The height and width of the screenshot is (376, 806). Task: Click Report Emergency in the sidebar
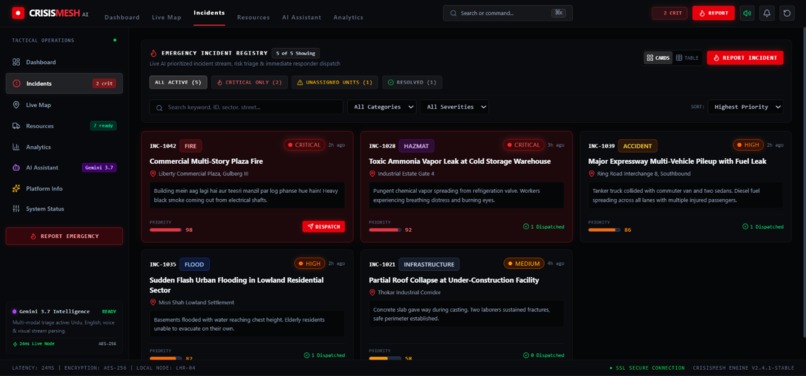pos(64,236)
